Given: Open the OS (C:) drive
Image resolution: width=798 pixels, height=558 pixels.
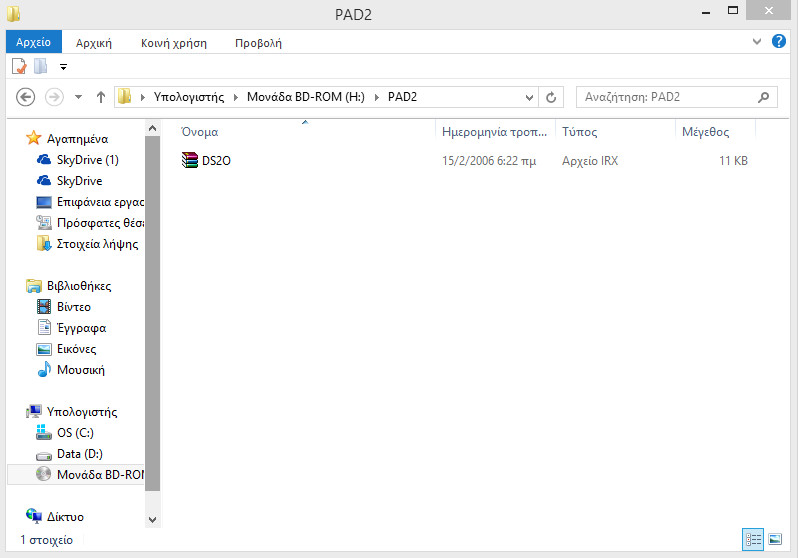Looking at the screenshot, I should [x=75, y=433].
